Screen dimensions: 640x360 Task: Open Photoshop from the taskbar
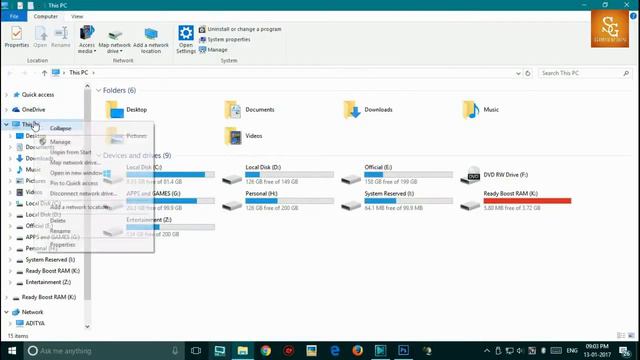[x=403, y=351]
